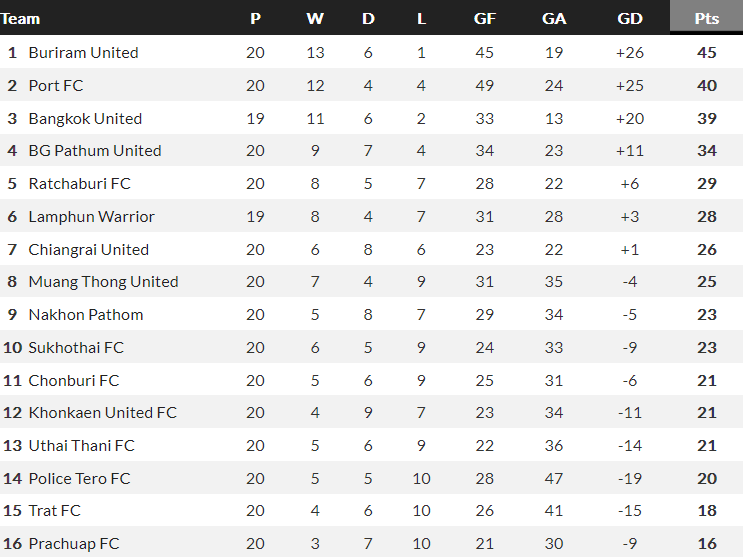The height and width of the screenshot is (557, 743).
Task: Click Ratchaburi FC team name
Action: point(79,184)
